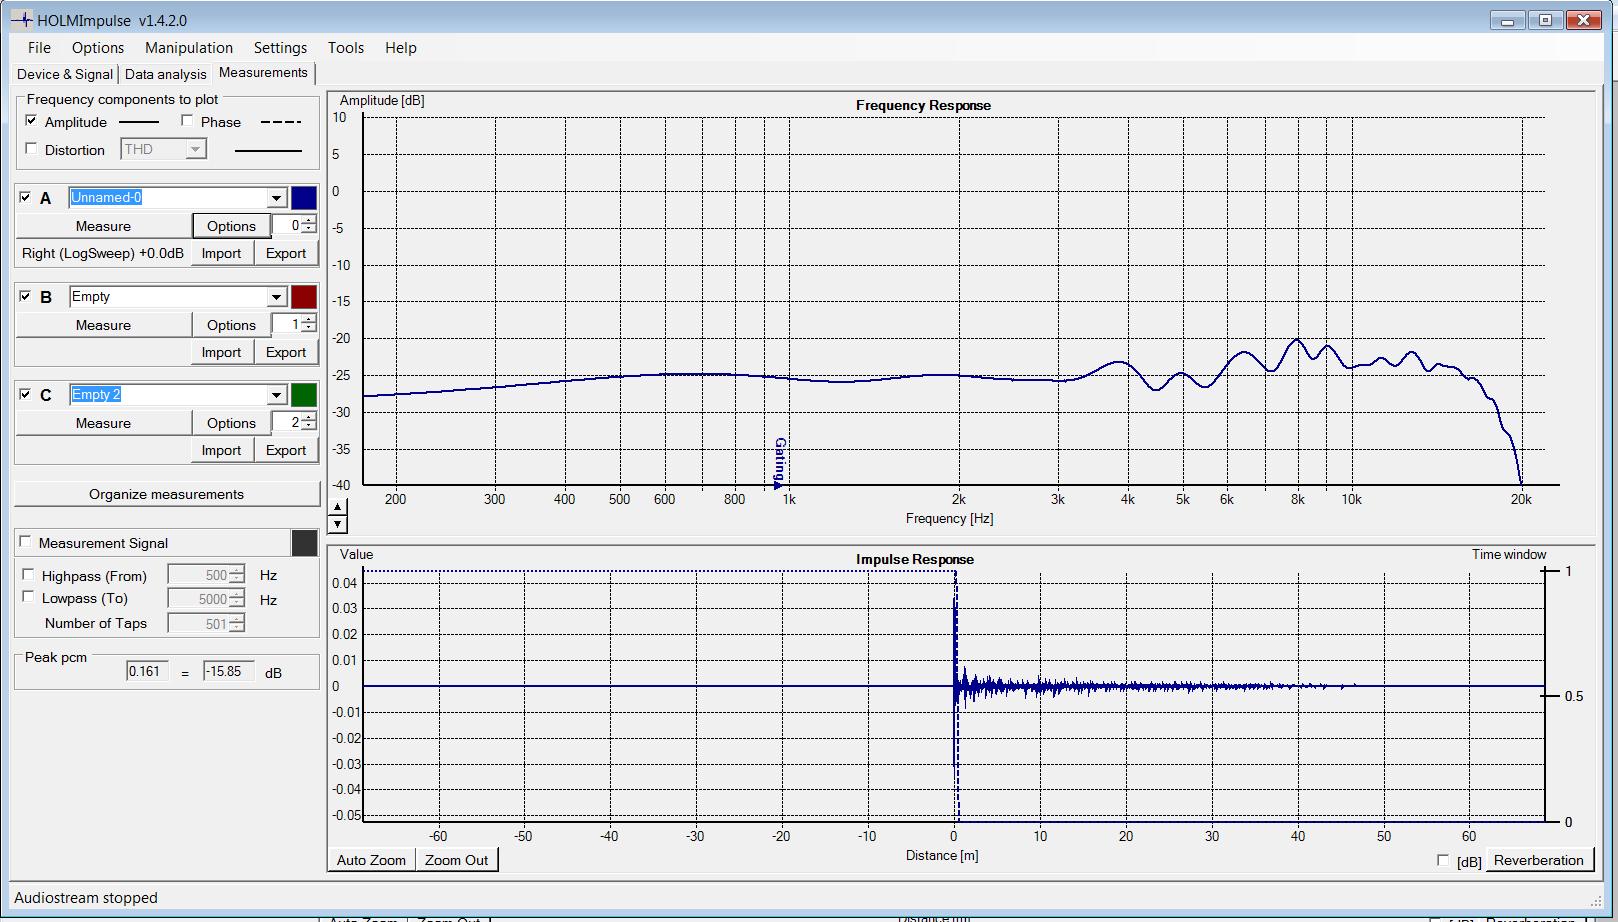Open the Tools menu

[346, 47]
